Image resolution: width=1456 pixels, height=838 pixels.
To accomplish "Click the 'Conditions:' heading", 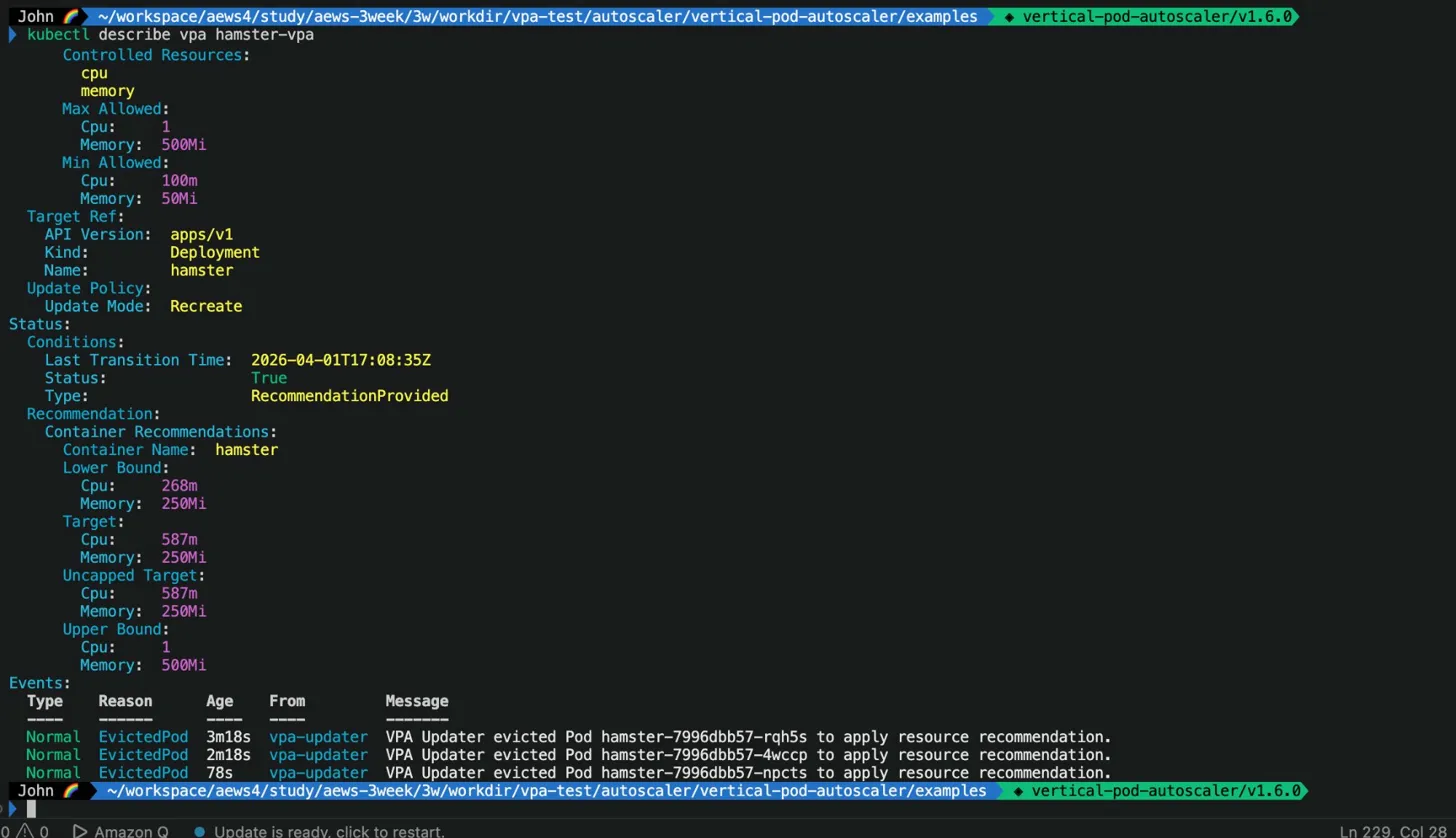I will pyautogui.click(x=76, y=343).
